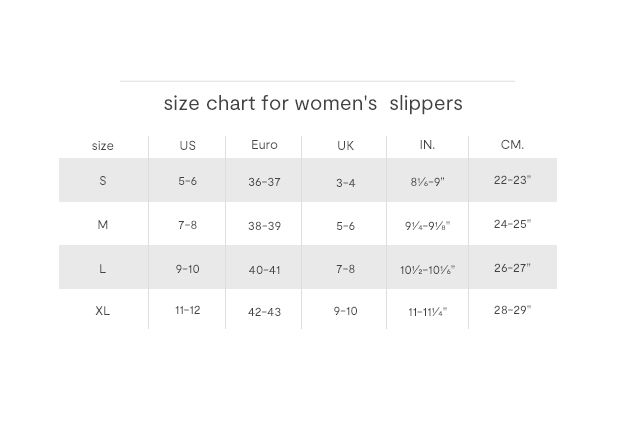Image resolution: width=620 pixels, height=434 pixels.
Task: Click the 'UK' column header
Action: pyautogui.click(x=345, y=146)
